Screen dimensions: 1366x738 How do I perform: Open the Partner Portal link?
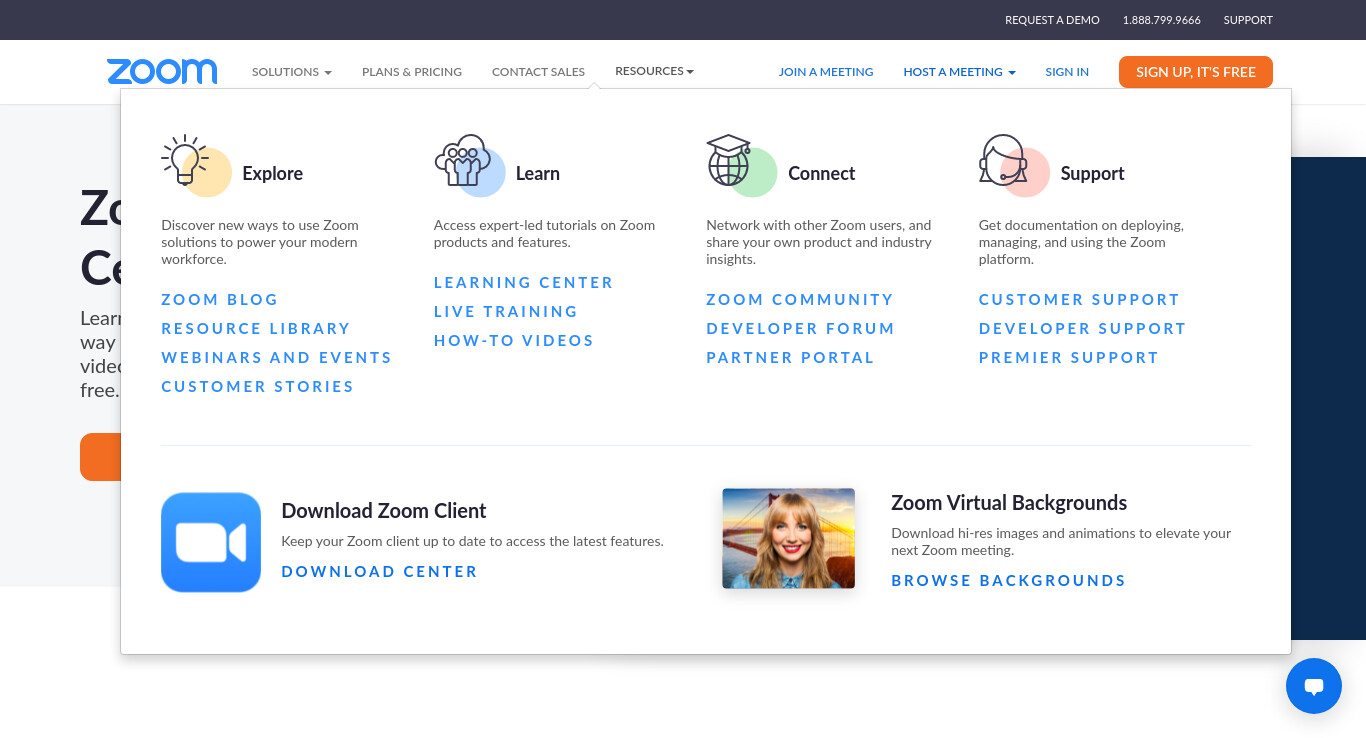[791, 358]
